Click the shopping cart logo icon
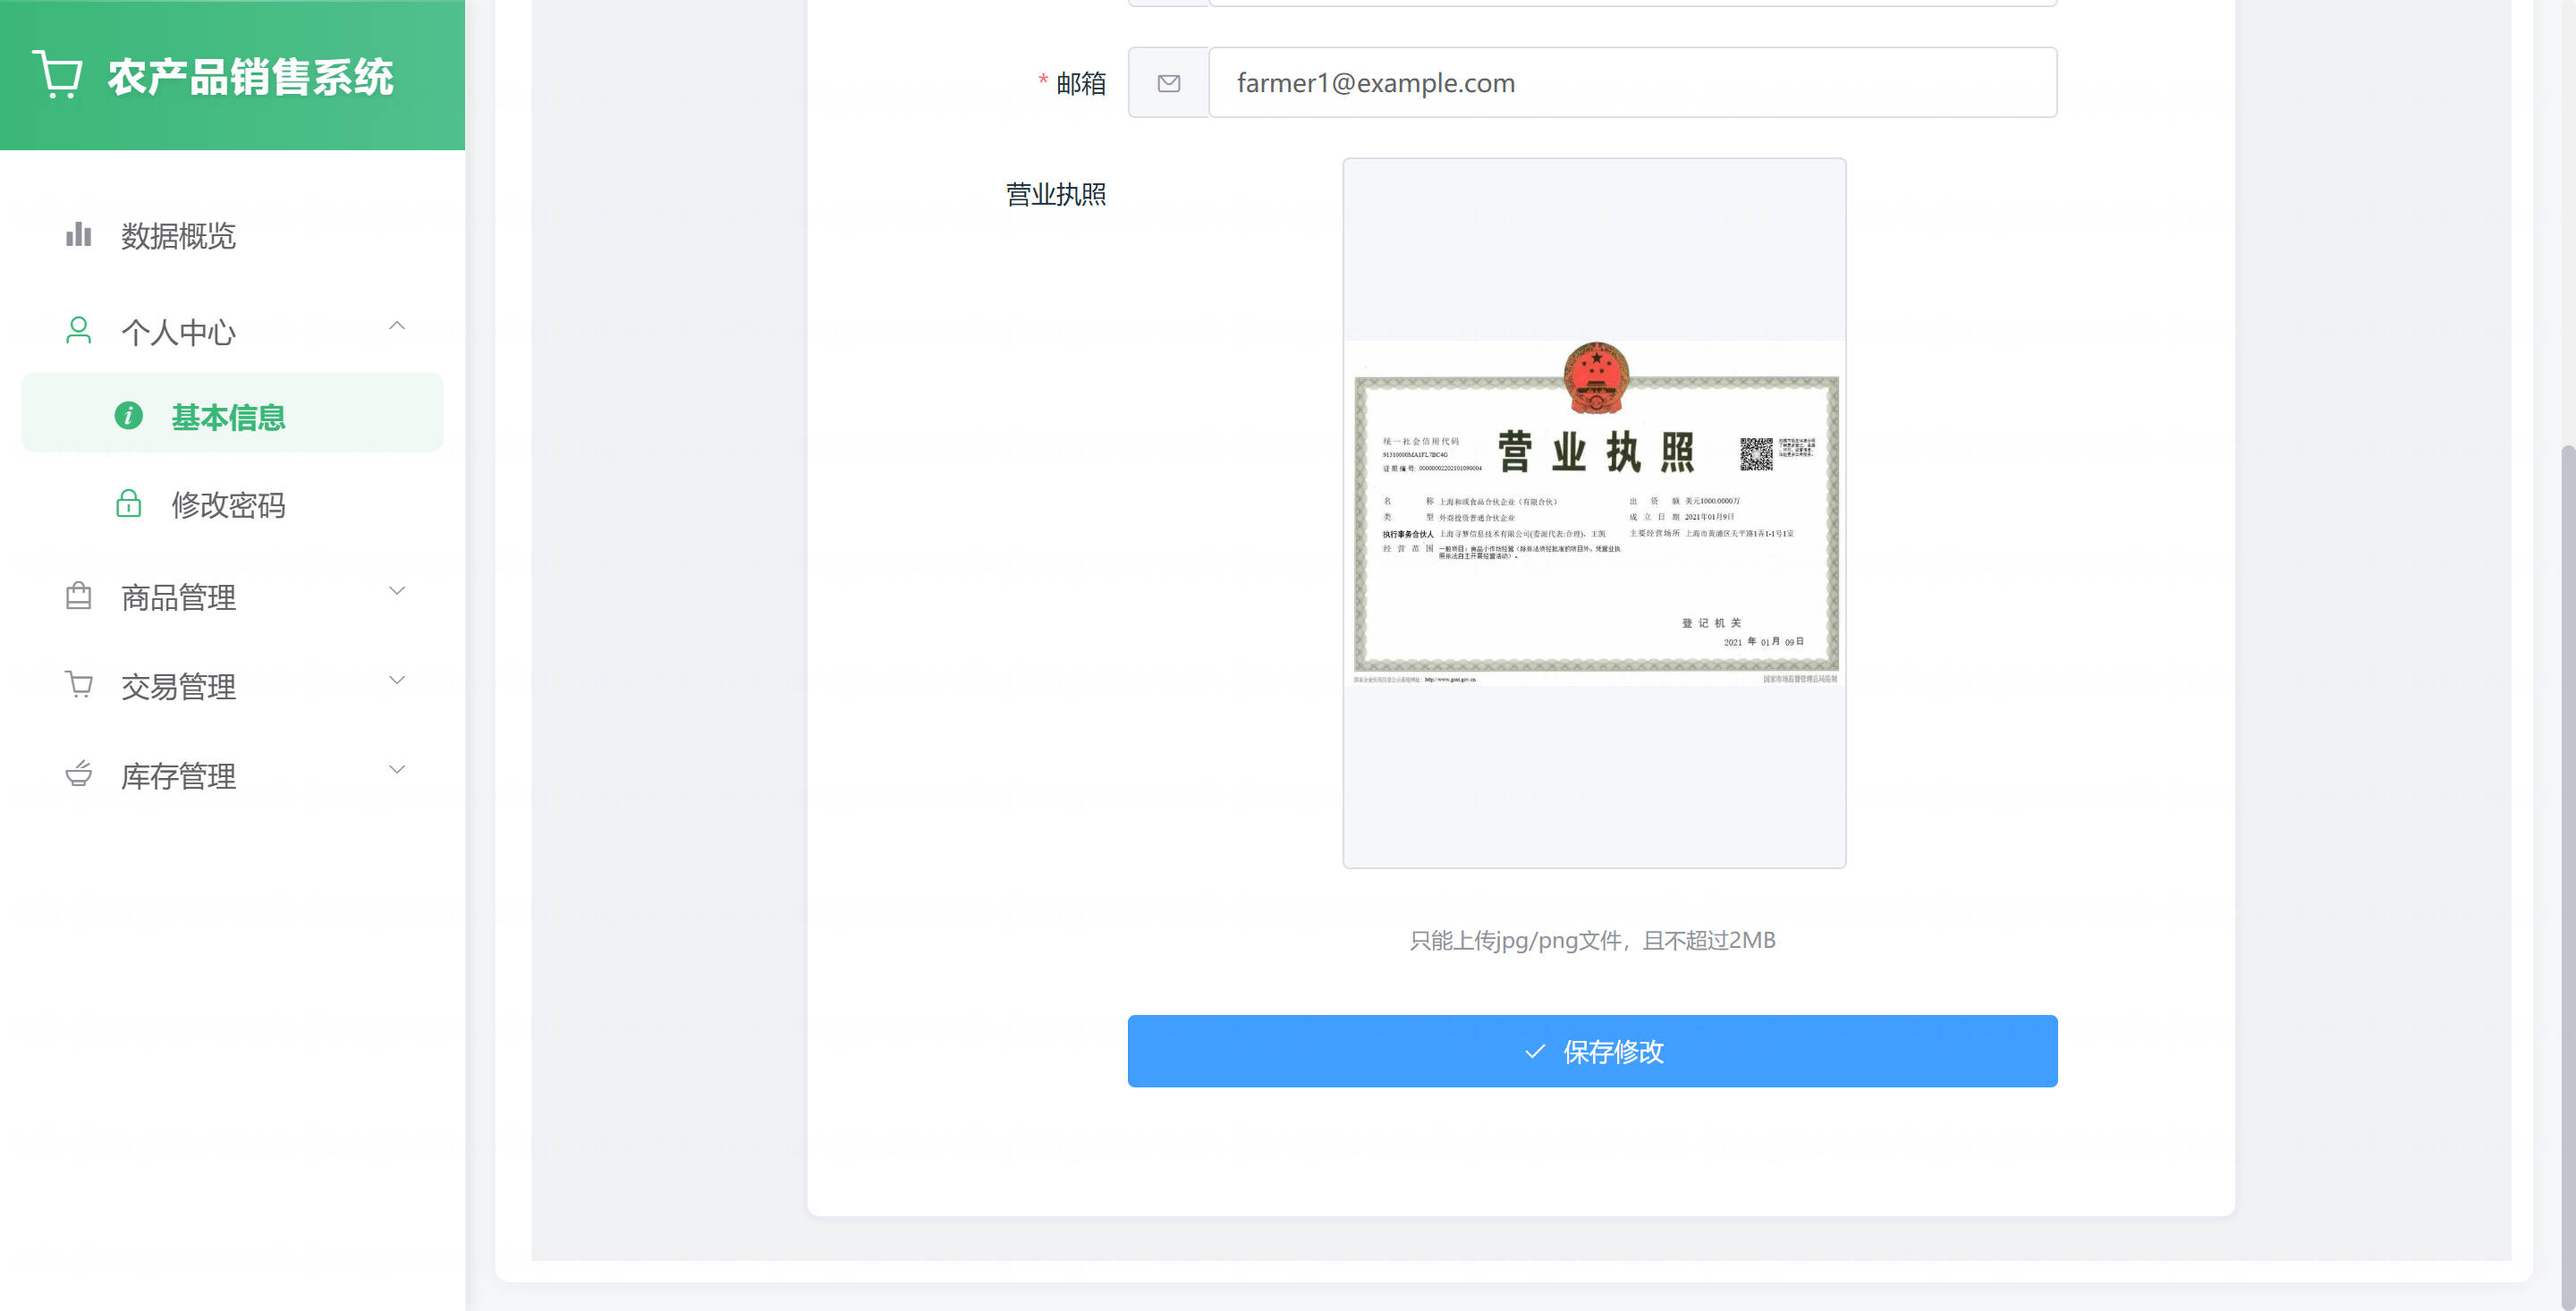 point(58,75)
